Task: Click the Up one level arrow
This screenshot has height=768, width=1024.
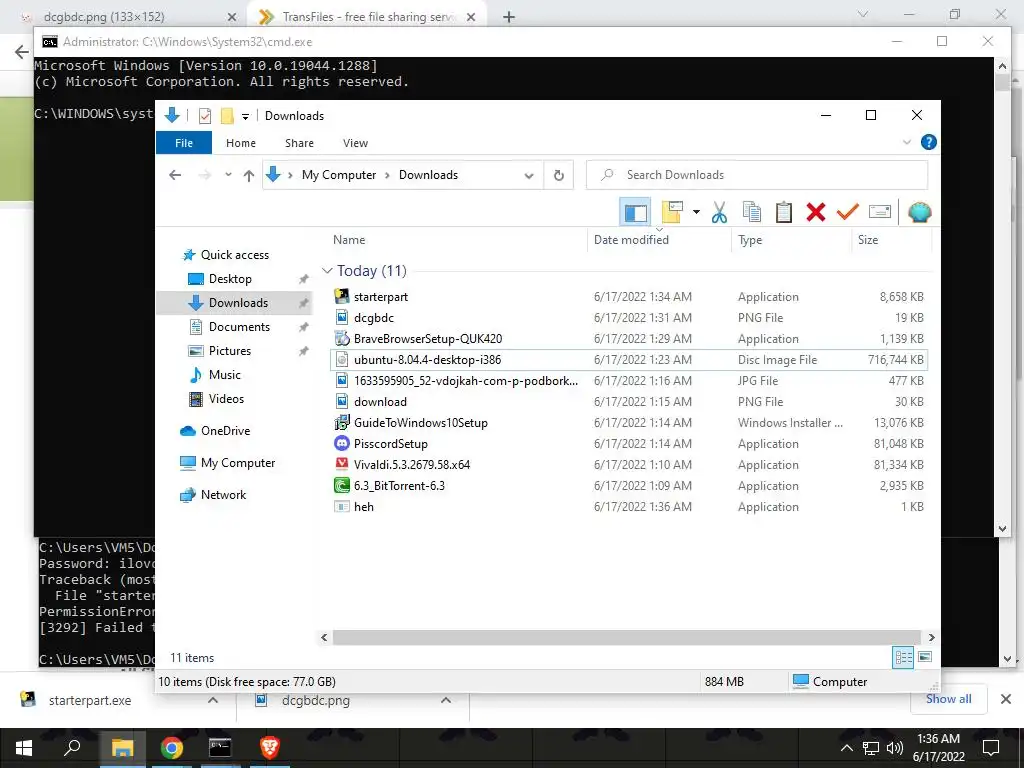Action: pos(249,175)
